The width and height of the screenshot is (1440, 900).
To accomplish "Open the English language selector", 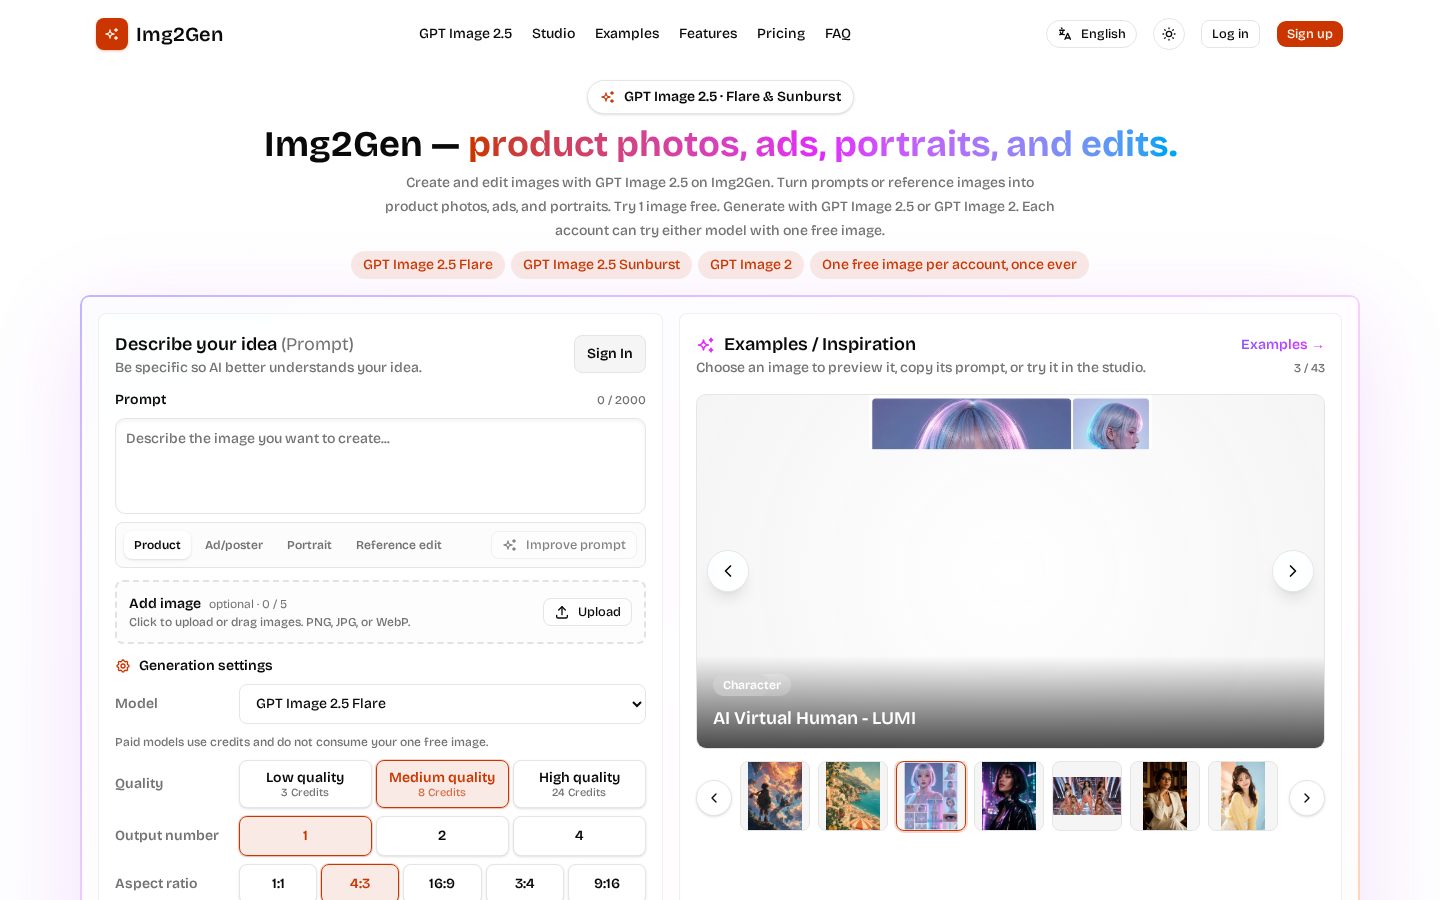I will pos(1091,34).
